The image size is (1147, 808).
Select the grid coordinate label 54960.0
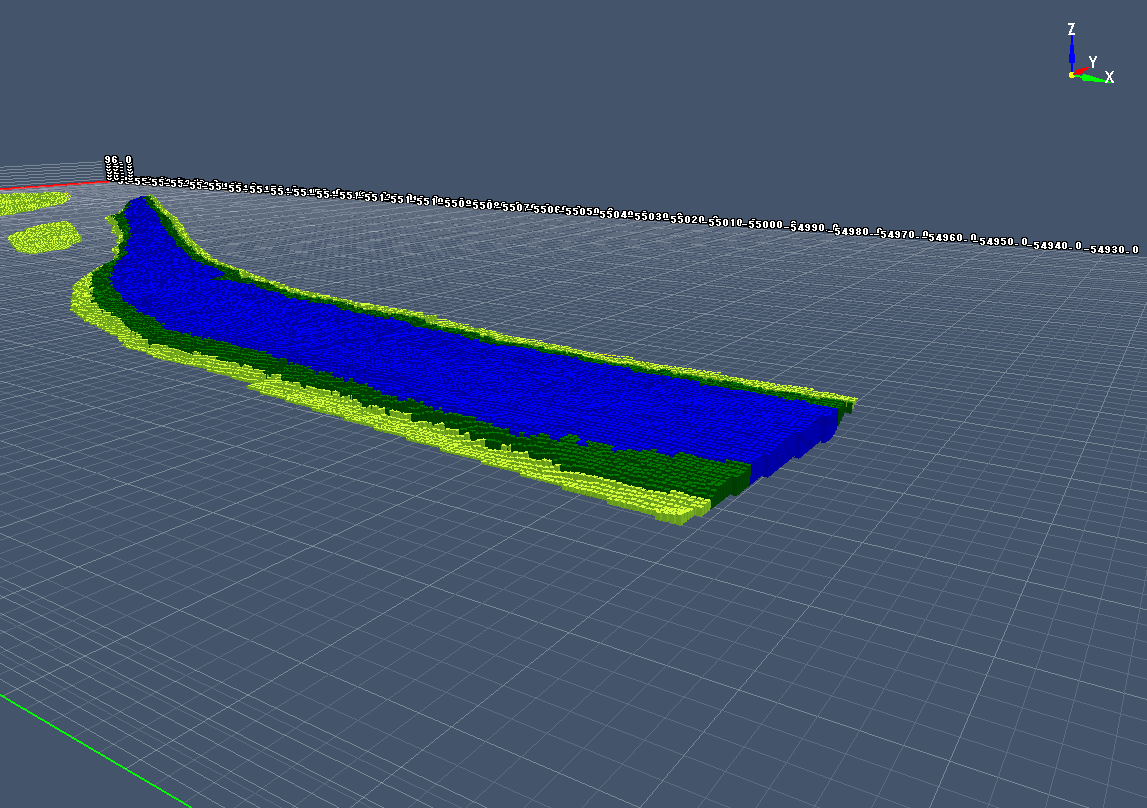click(x=952, y=238)
